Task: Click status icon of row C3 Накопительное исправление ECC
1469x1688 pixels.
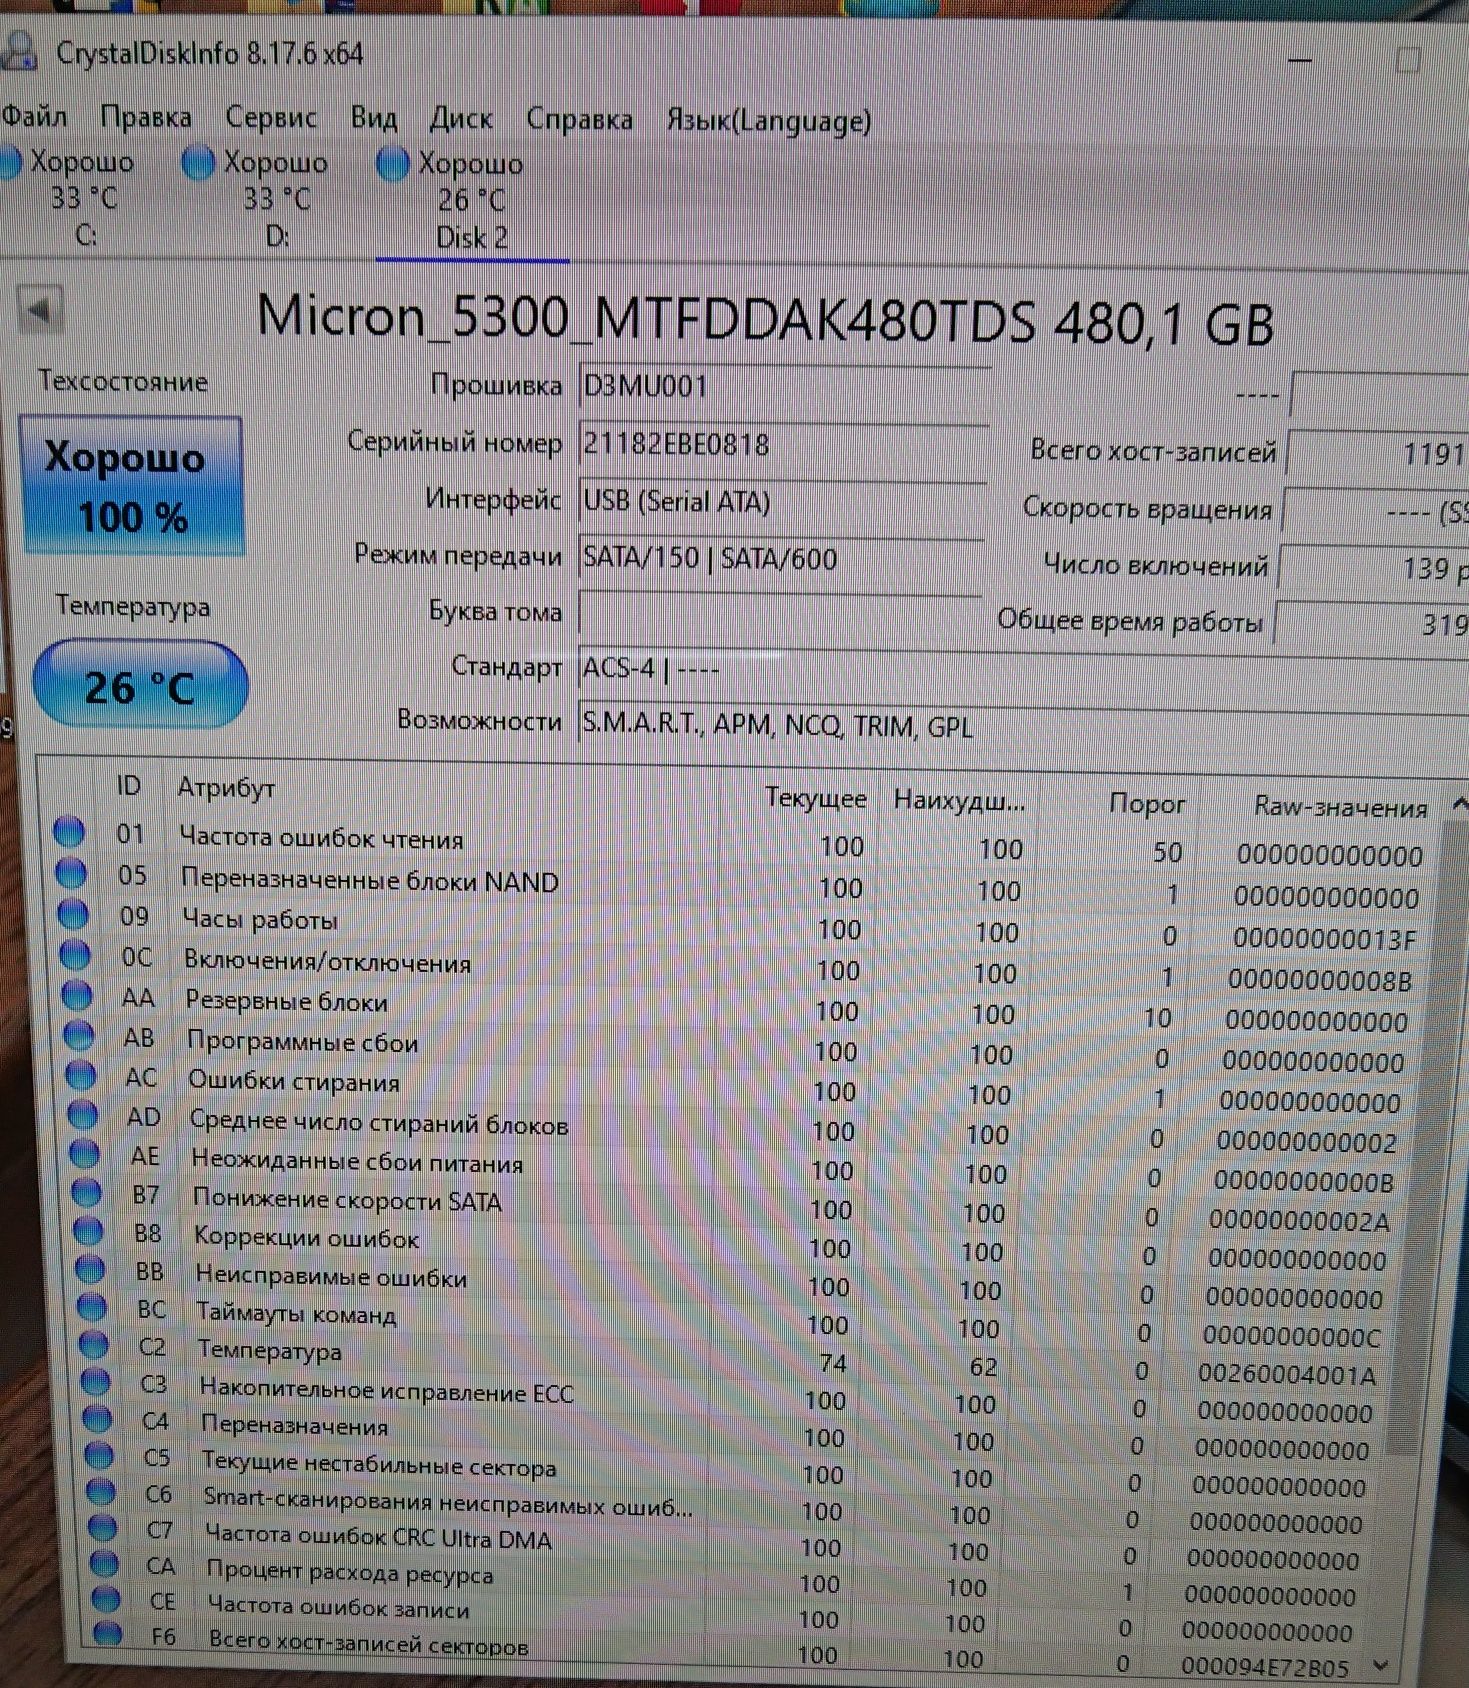Action: 96,1381
